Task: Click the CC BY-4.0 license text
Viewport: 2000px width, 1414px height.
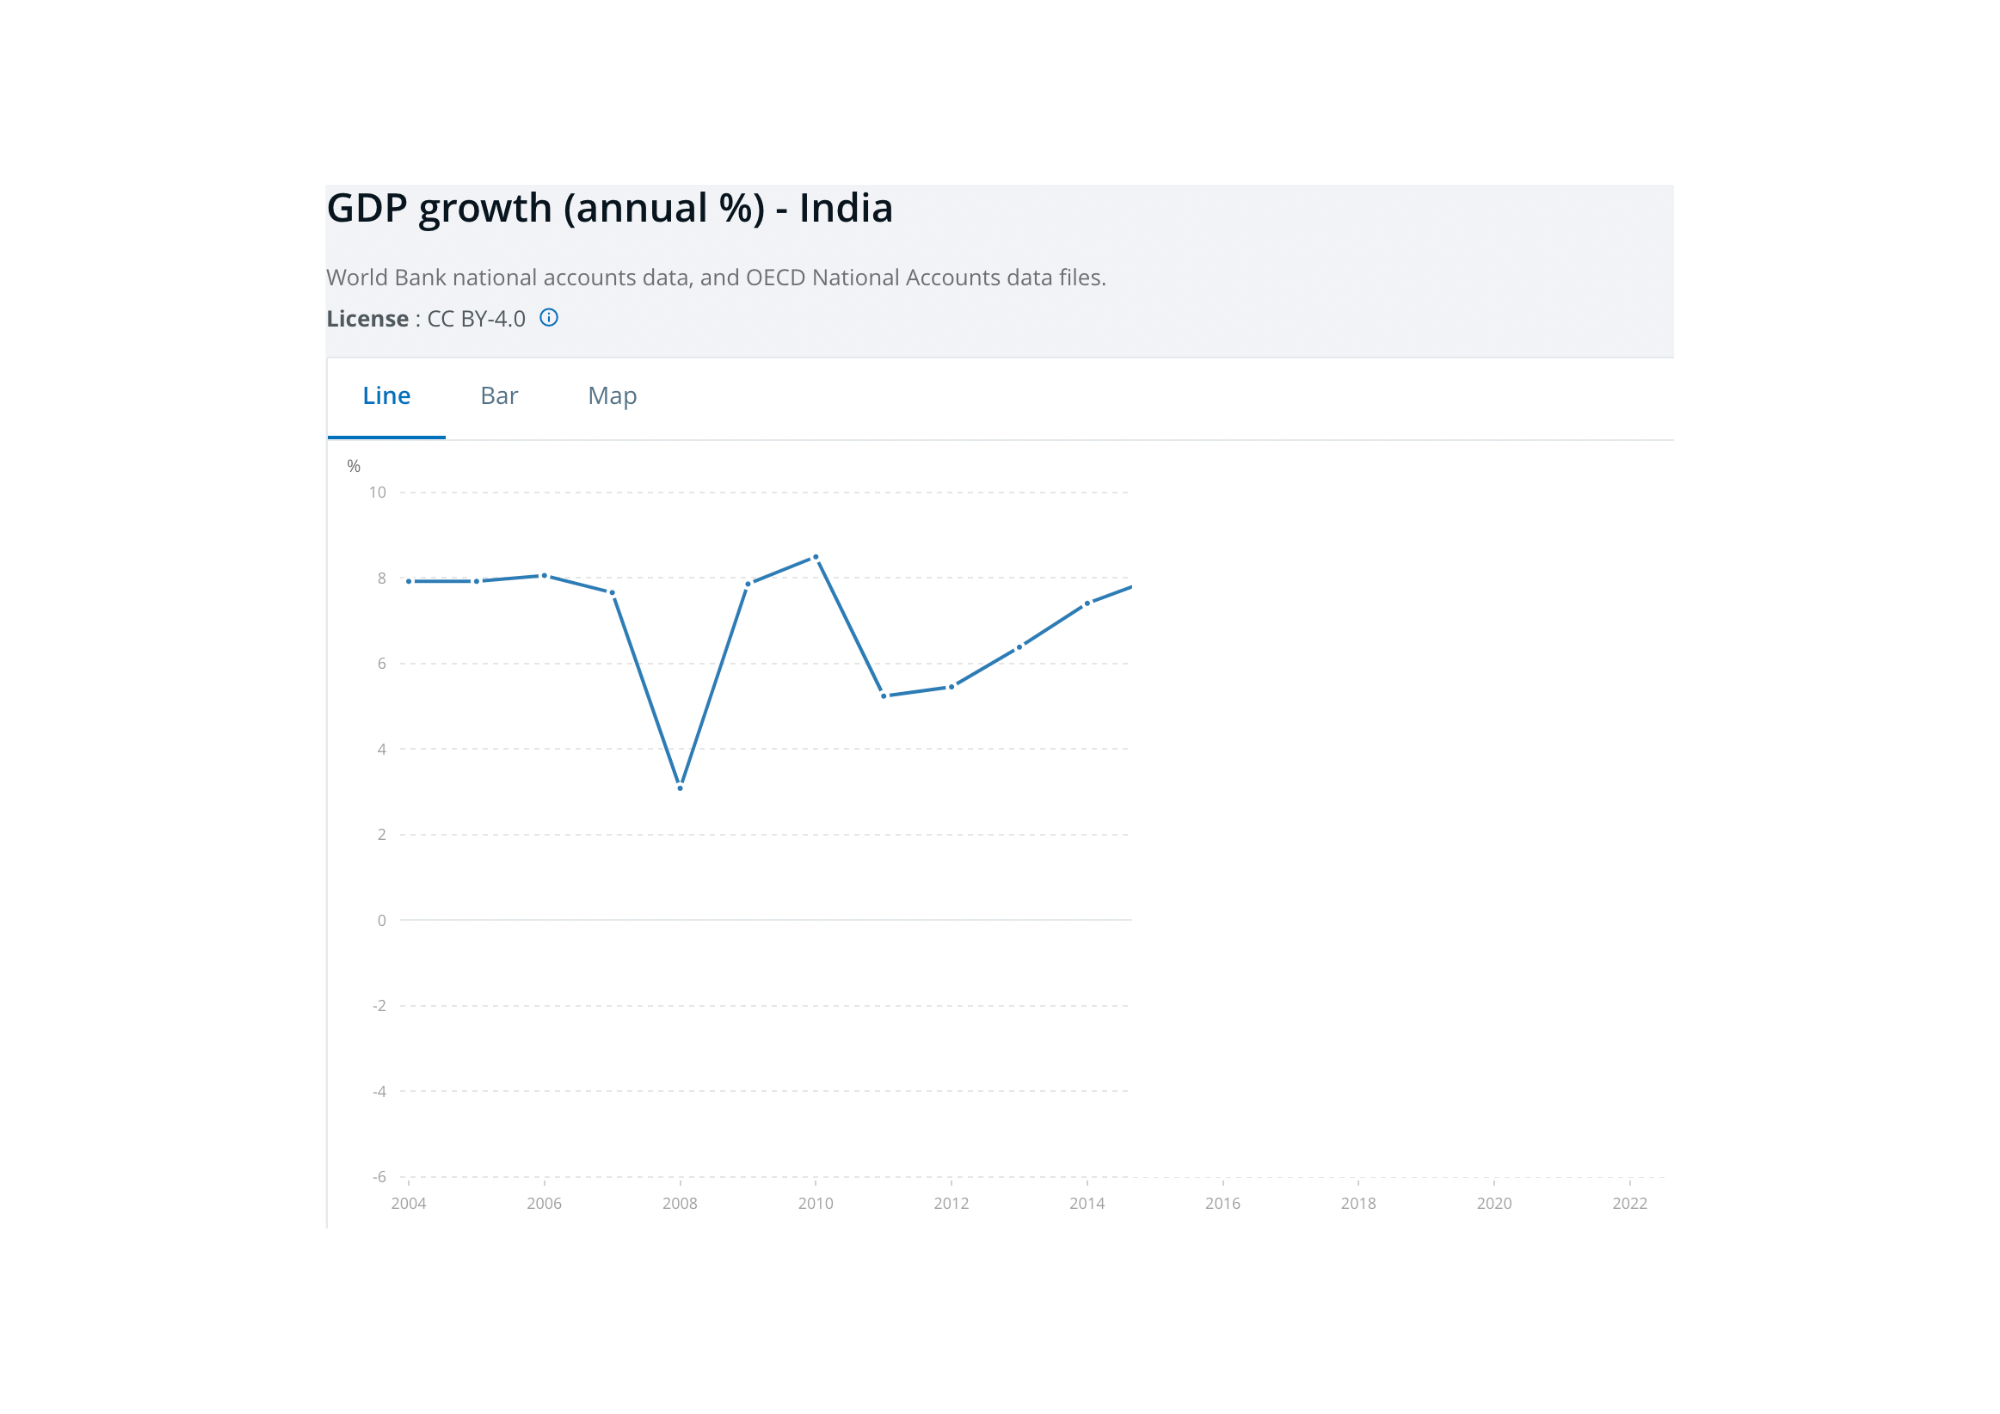Action: coord(476,319)
